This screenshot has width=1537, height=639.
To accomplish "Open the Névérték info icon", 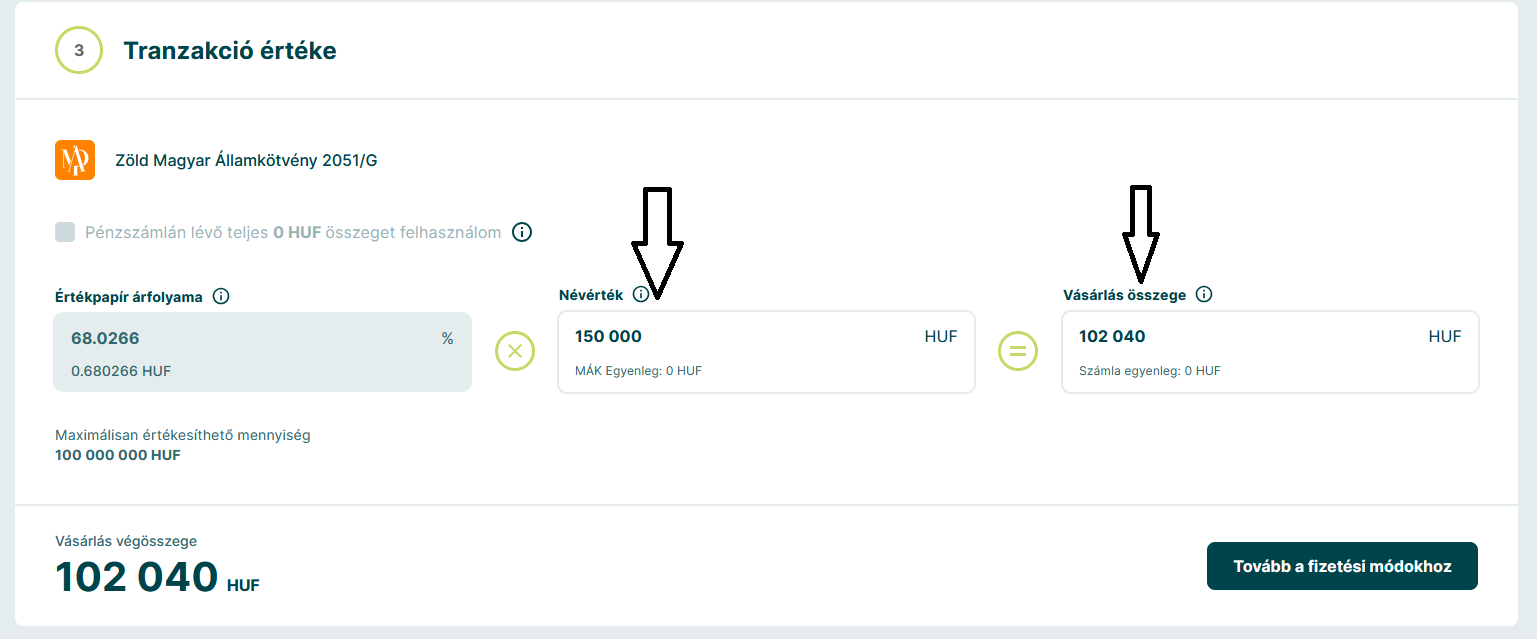I will (x=641, y=295).
